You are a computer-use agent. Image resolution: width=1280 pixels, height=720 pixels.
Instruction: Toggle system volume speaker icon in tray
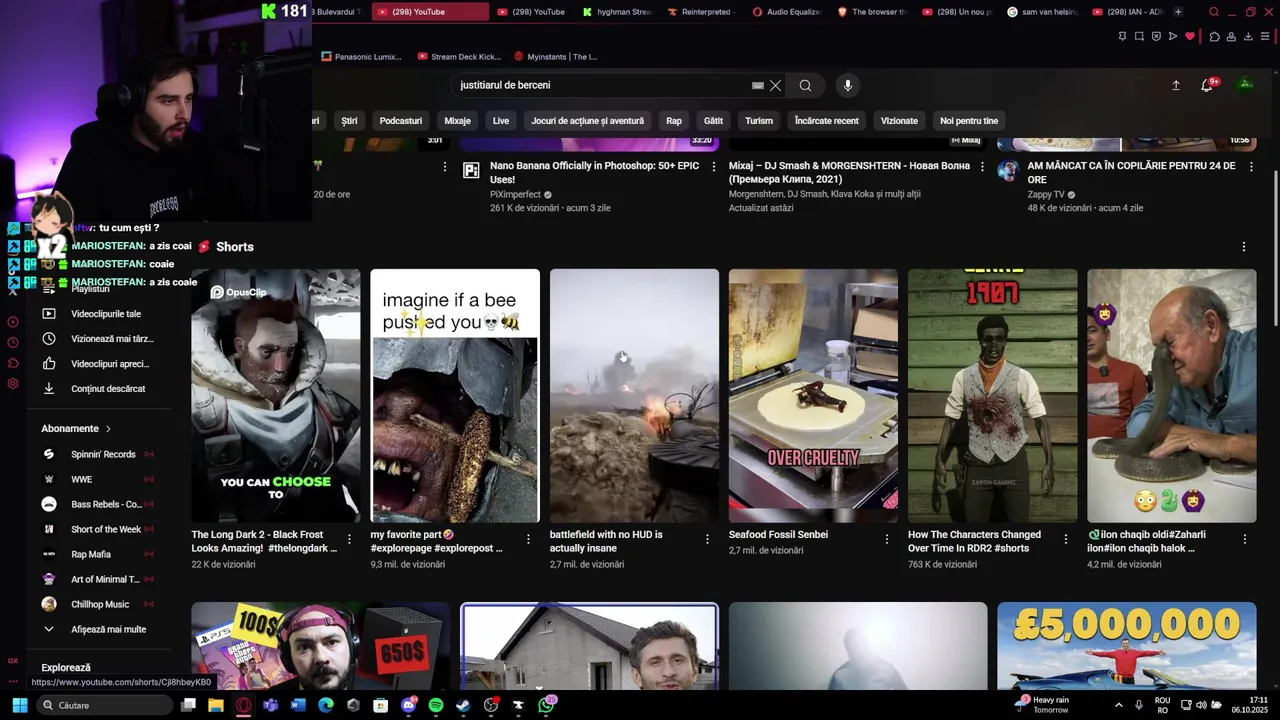pyautogui.click(x=1203, y=705)
